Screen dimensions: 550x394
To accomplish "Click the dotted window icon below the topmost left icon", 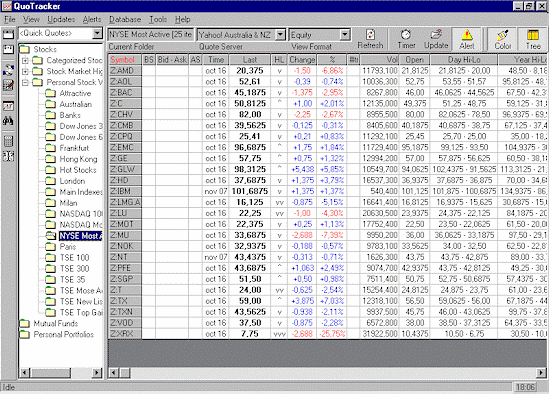I will (8, 49).
